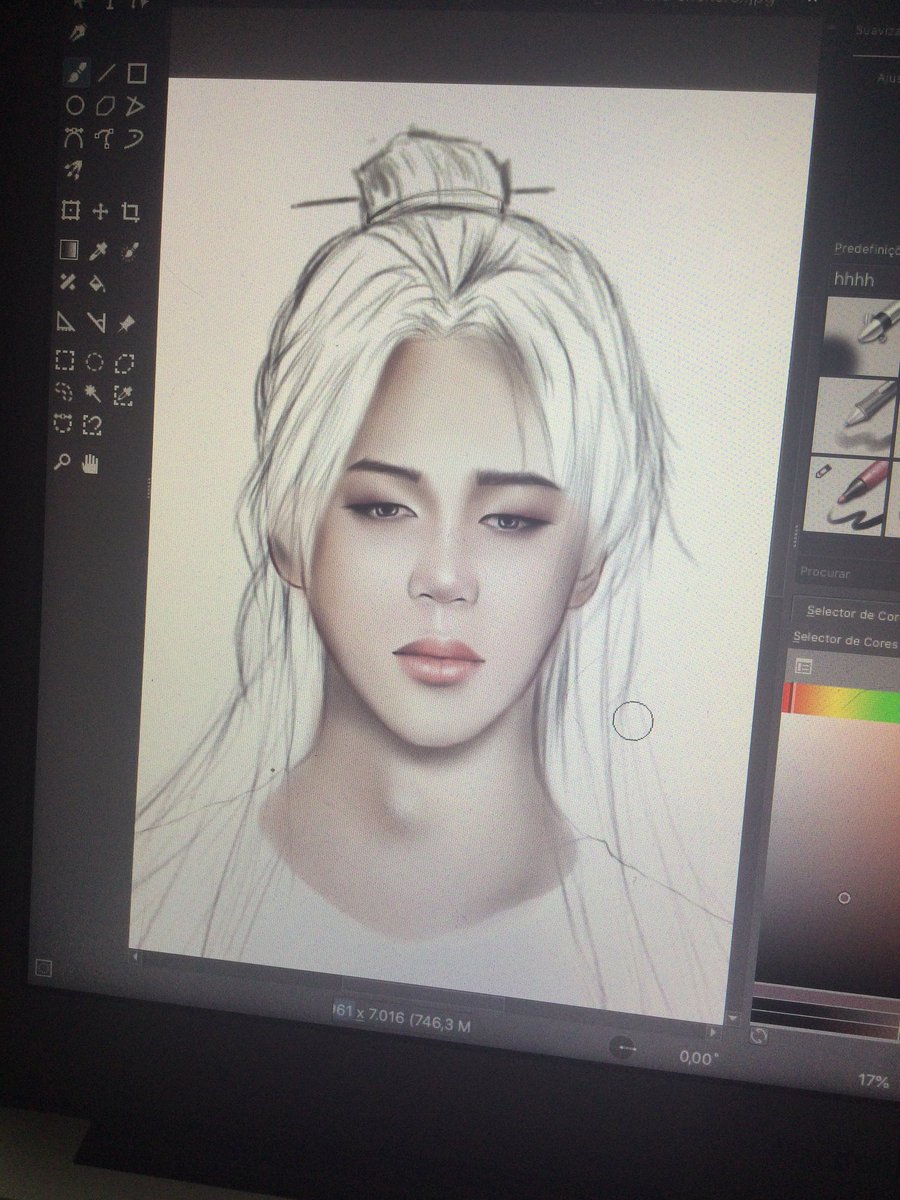Select the Elliptical Selection tool
Image resolution: width=900 pixels, height=1200 pixels.
click(x=95, y=362)
